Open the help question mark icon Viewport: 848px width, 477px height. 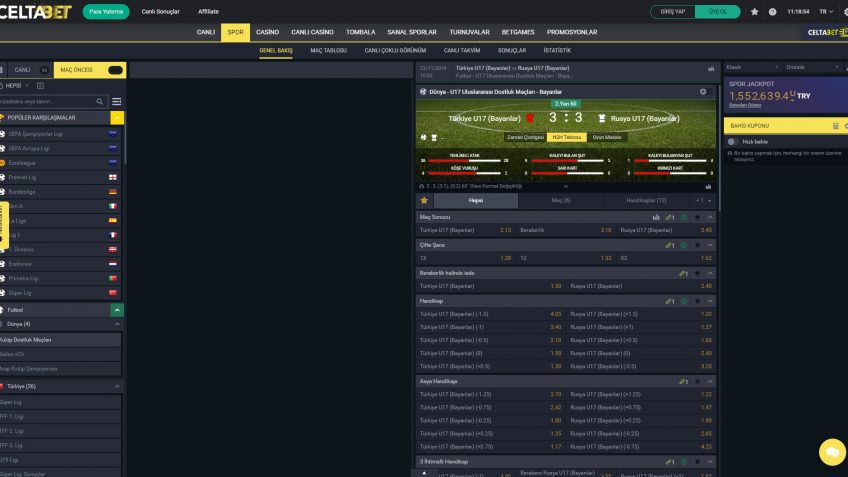pos(770,11)
